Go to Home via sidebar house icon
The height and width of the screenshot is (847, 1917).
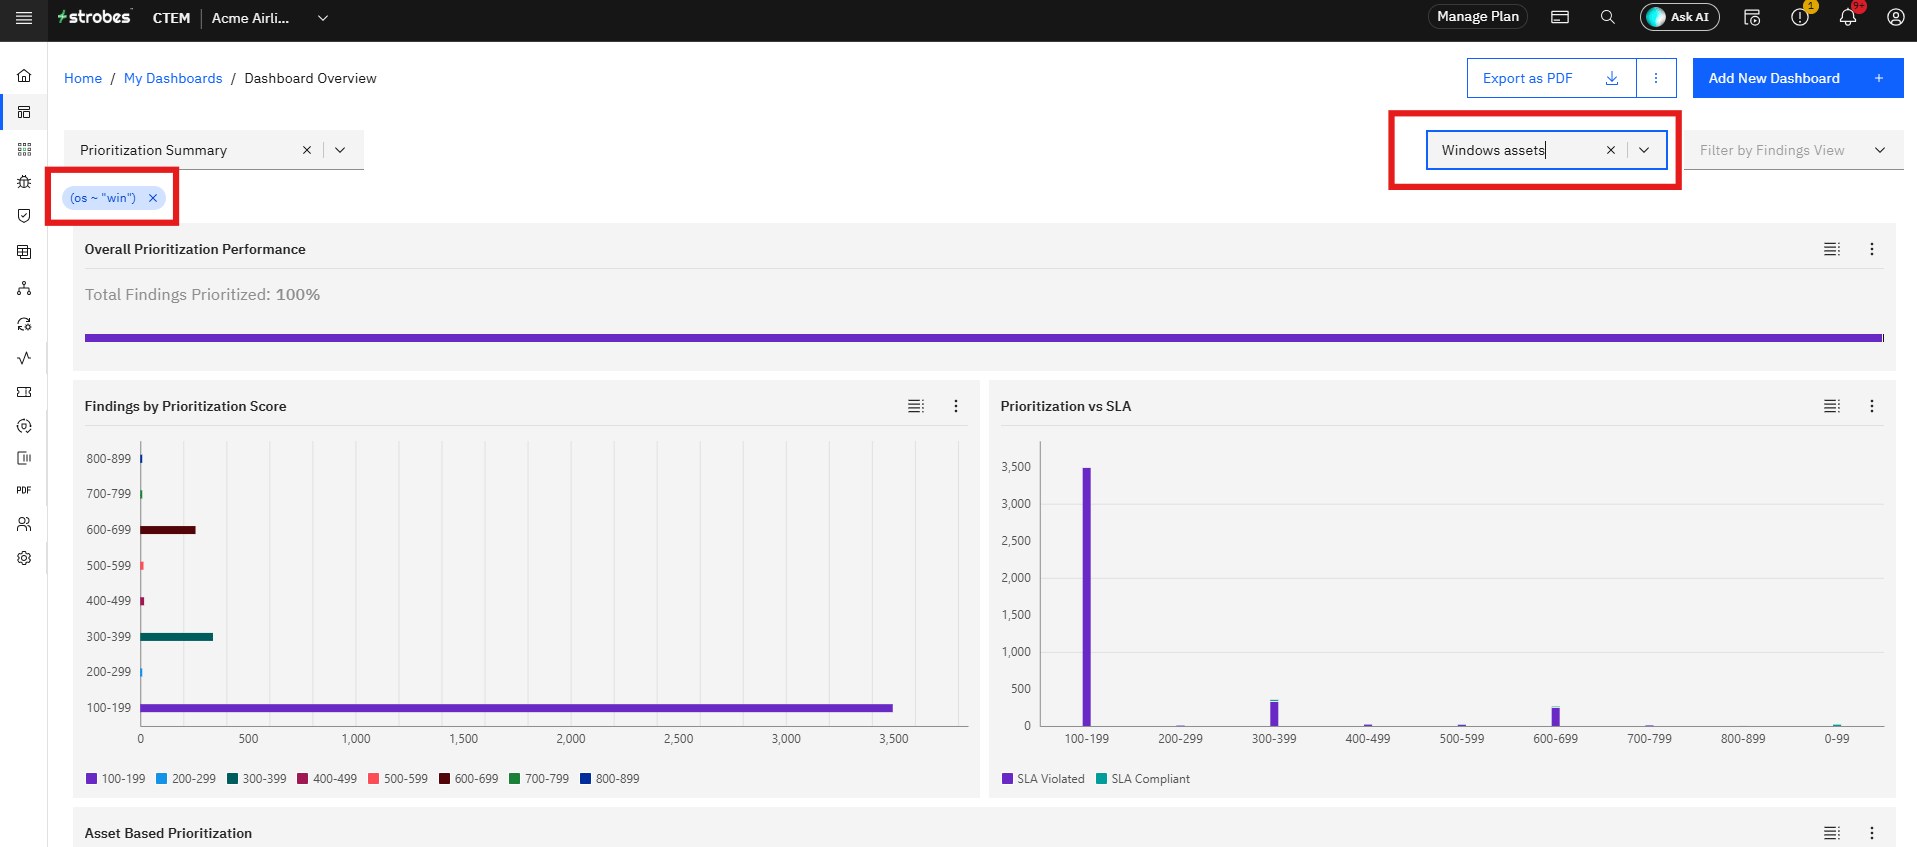click(x=24, y=76)
